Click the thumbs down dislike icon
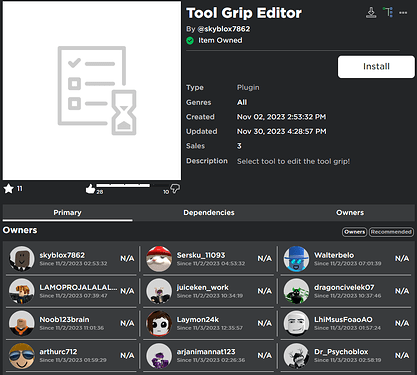The width and height of the screenshot is (417, 375). (x=175, y=189)
